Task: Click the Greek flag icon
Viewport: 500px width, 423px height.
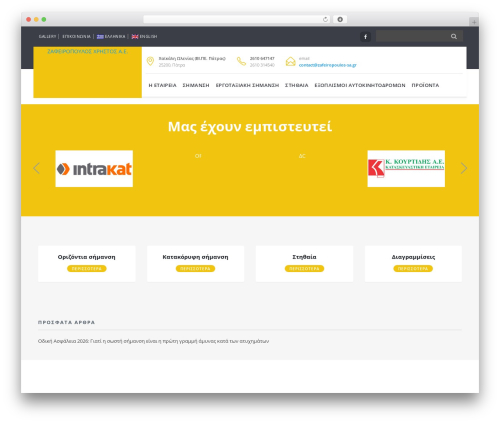Action: (x=100, y=37)
